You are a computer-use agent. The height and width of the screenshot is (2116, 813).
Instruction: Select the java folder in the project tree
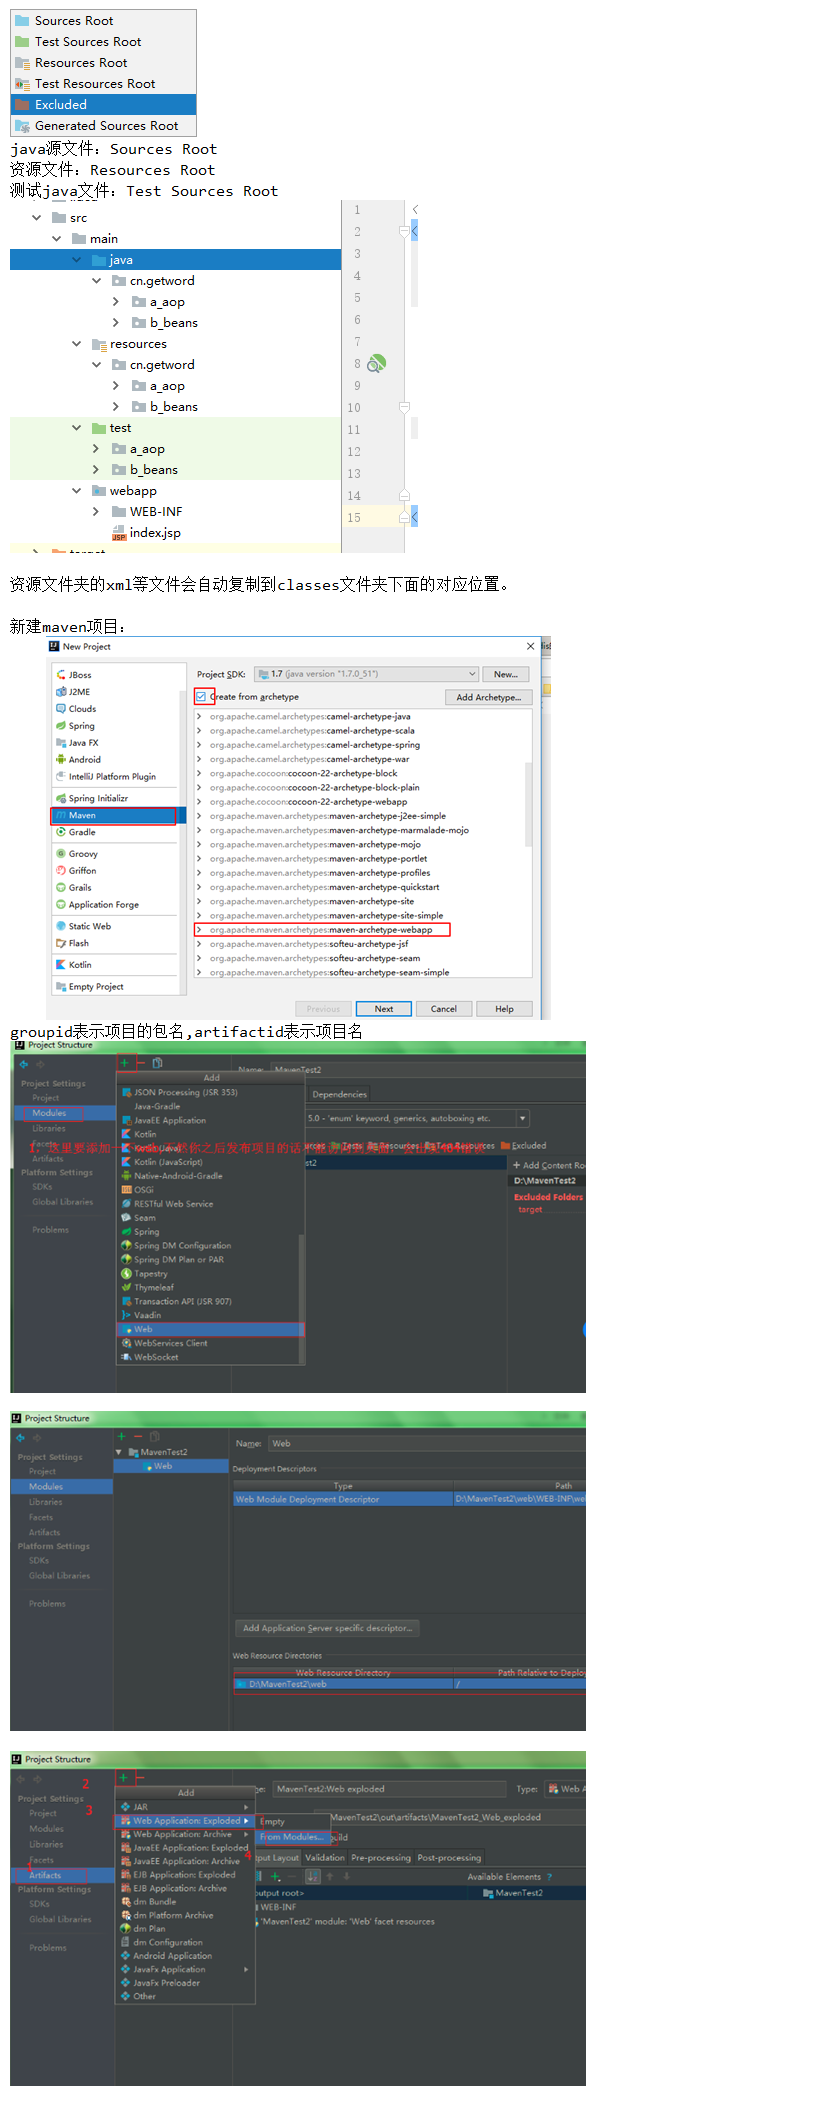point(175,260)
